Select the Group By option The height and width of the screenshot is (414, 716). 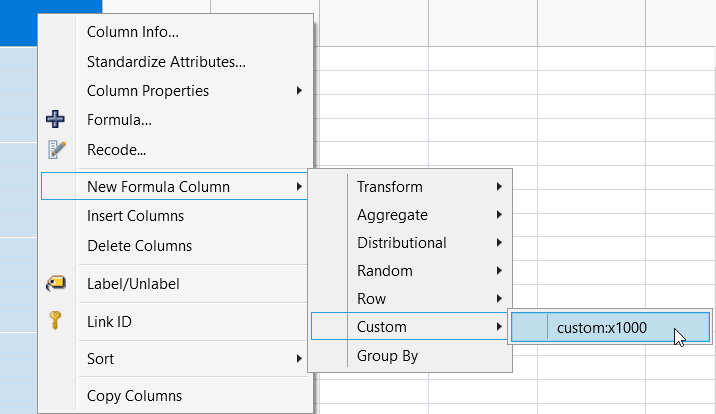pyautogui.click(x=387, y=355)
